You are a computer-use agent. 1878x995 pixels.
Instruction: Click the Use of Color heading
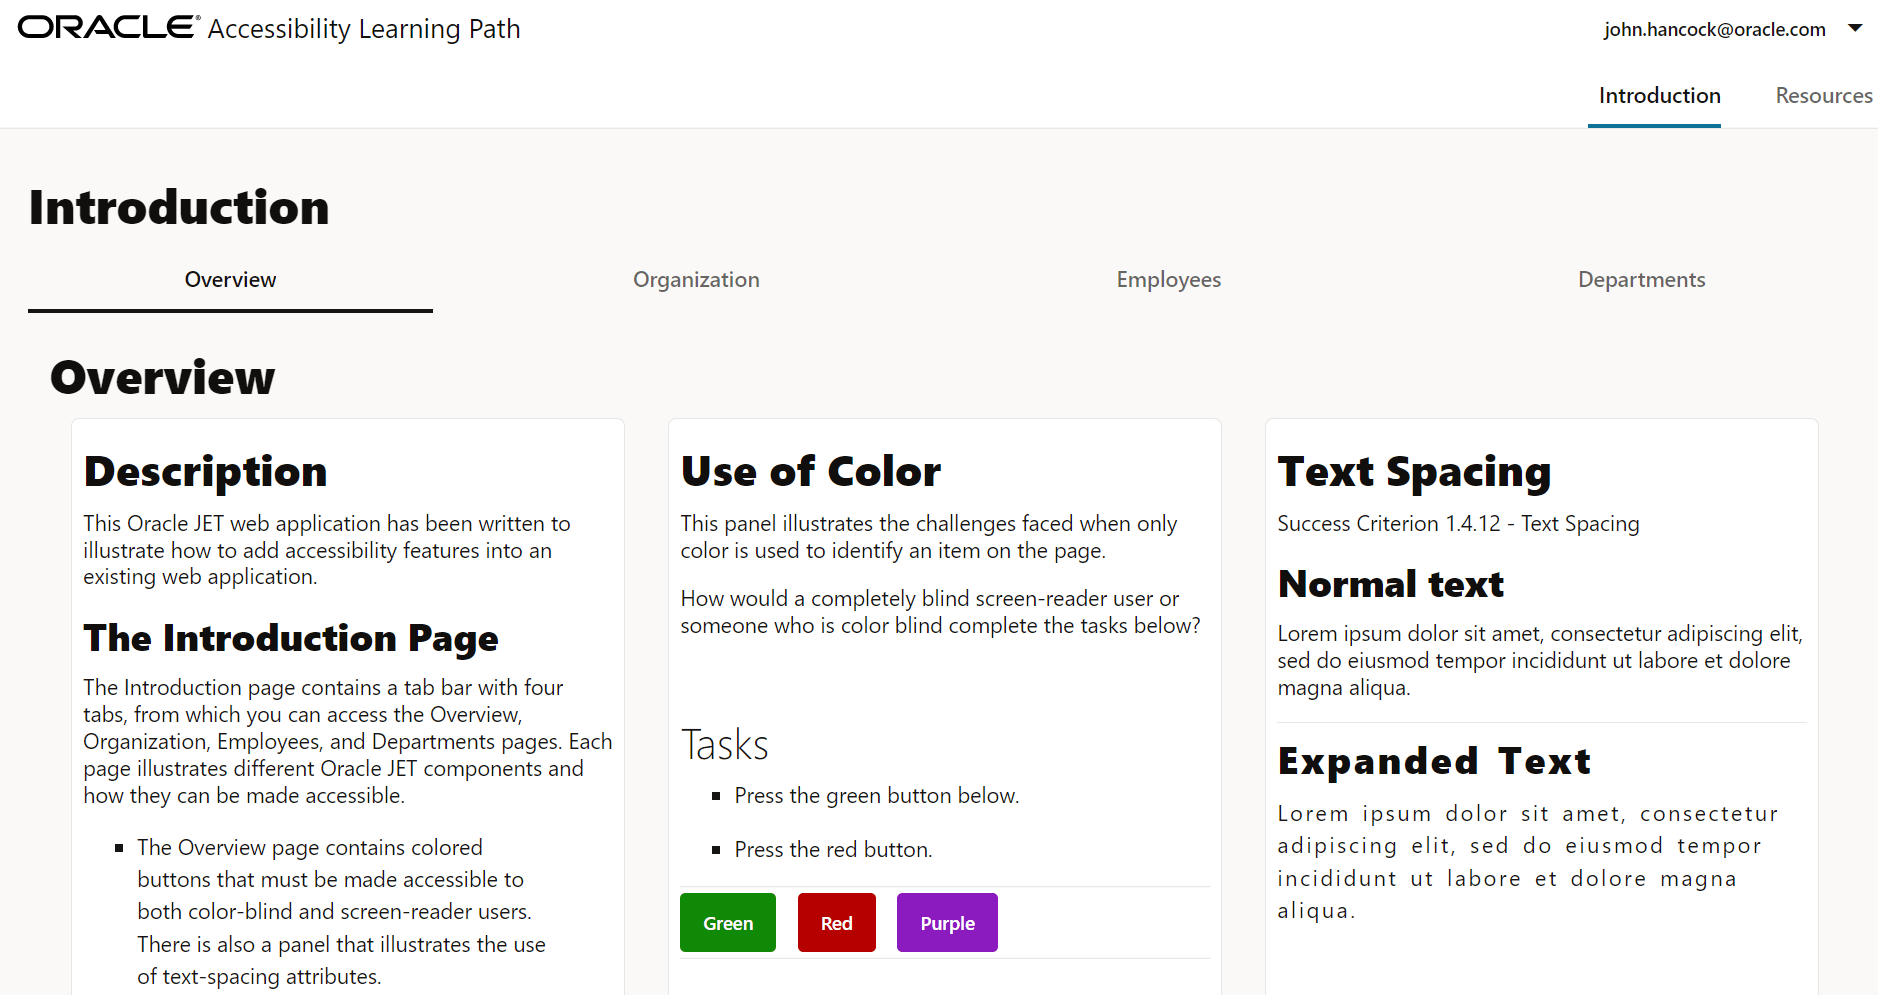[810, 472]
